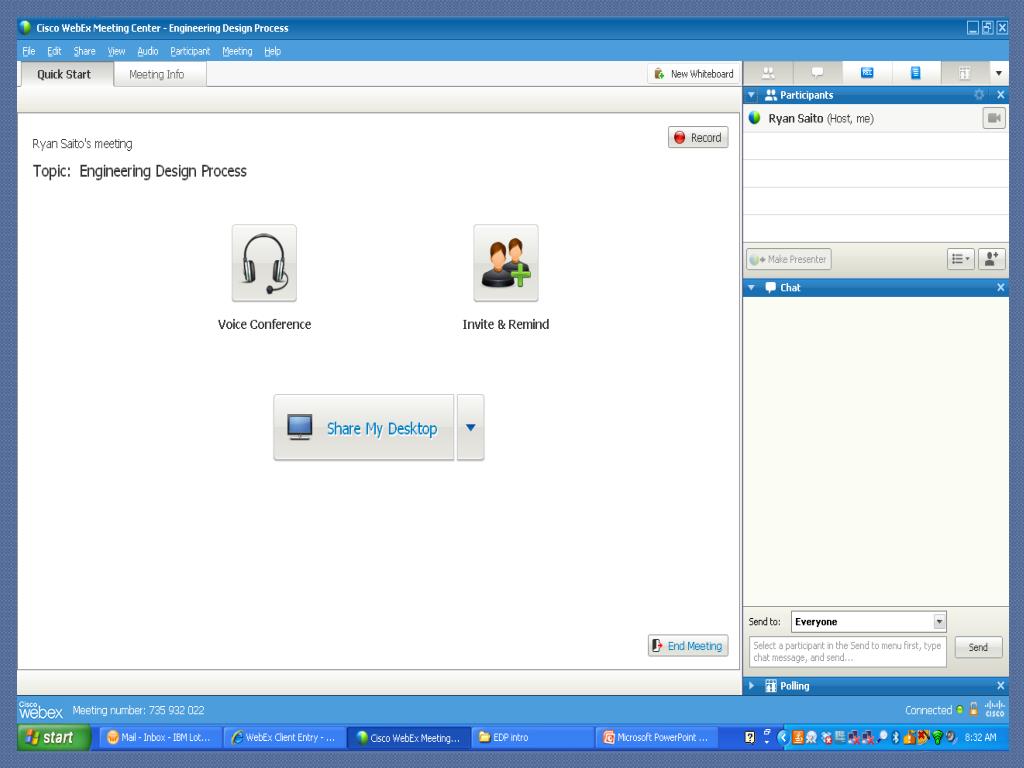Screen dimensions: 1024x768
Task: Open Invite & Remind icon
Action: pos(506,263)
